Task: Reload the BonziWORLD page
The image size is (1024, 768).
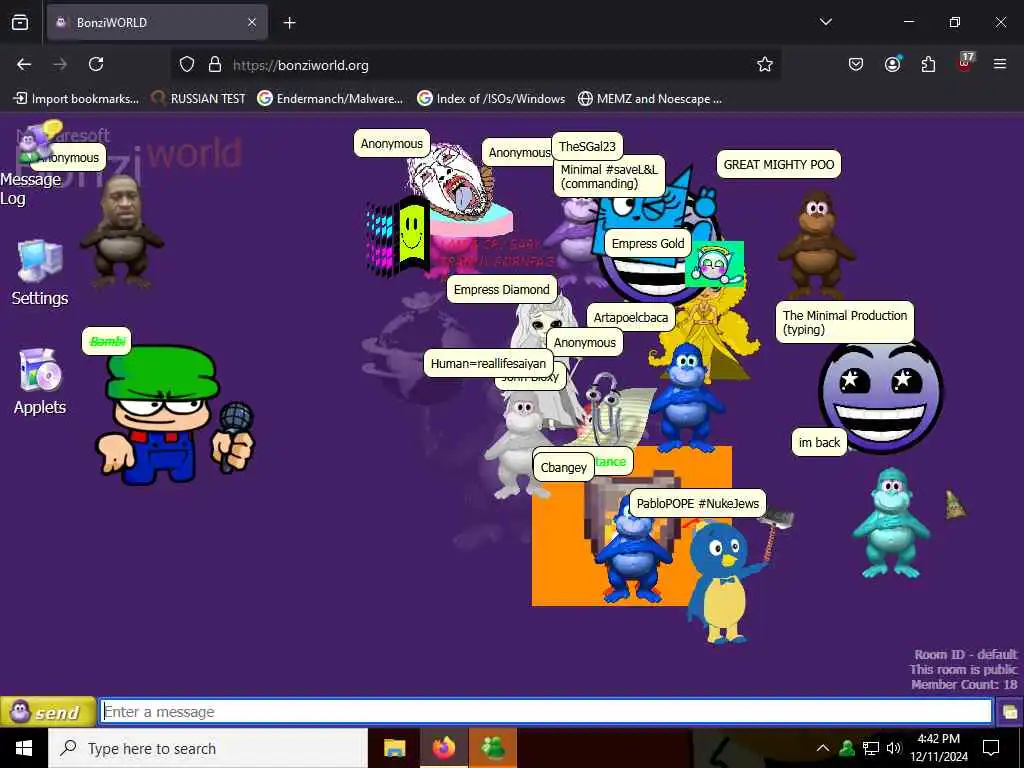Action: point(96,65)
